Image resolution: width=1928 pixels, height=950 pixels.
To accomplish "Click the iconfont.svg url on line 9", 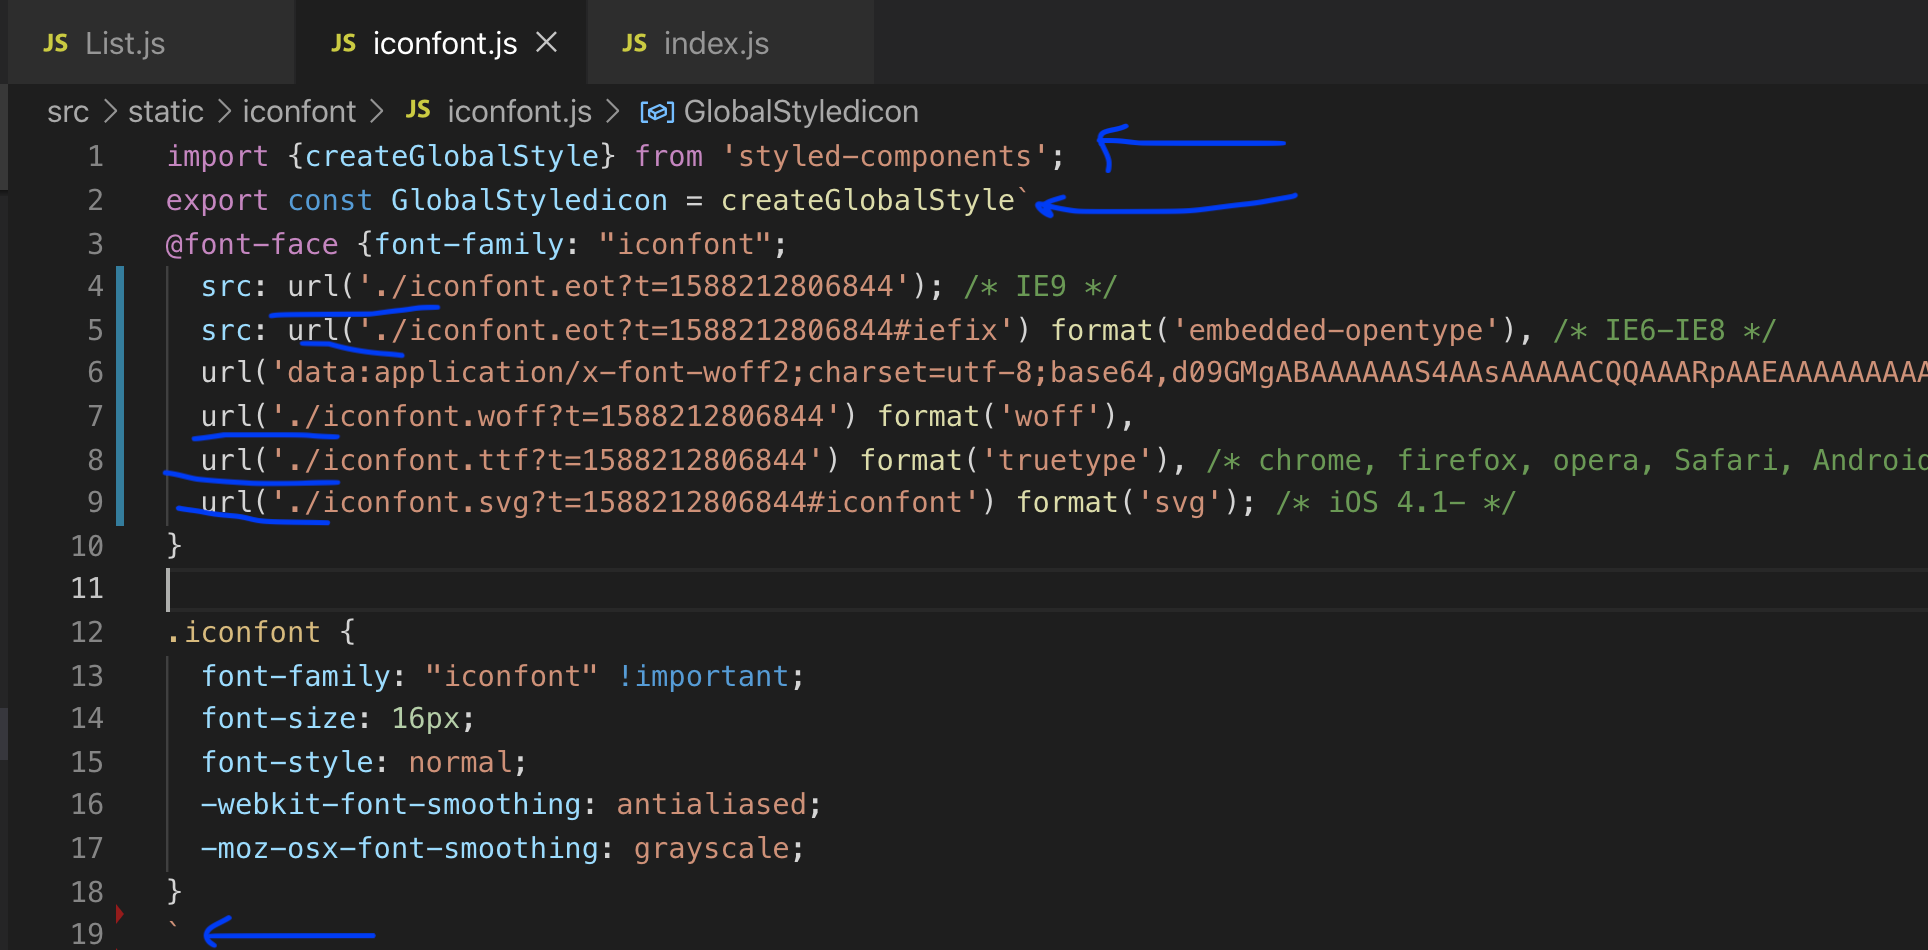I will 624,502.
